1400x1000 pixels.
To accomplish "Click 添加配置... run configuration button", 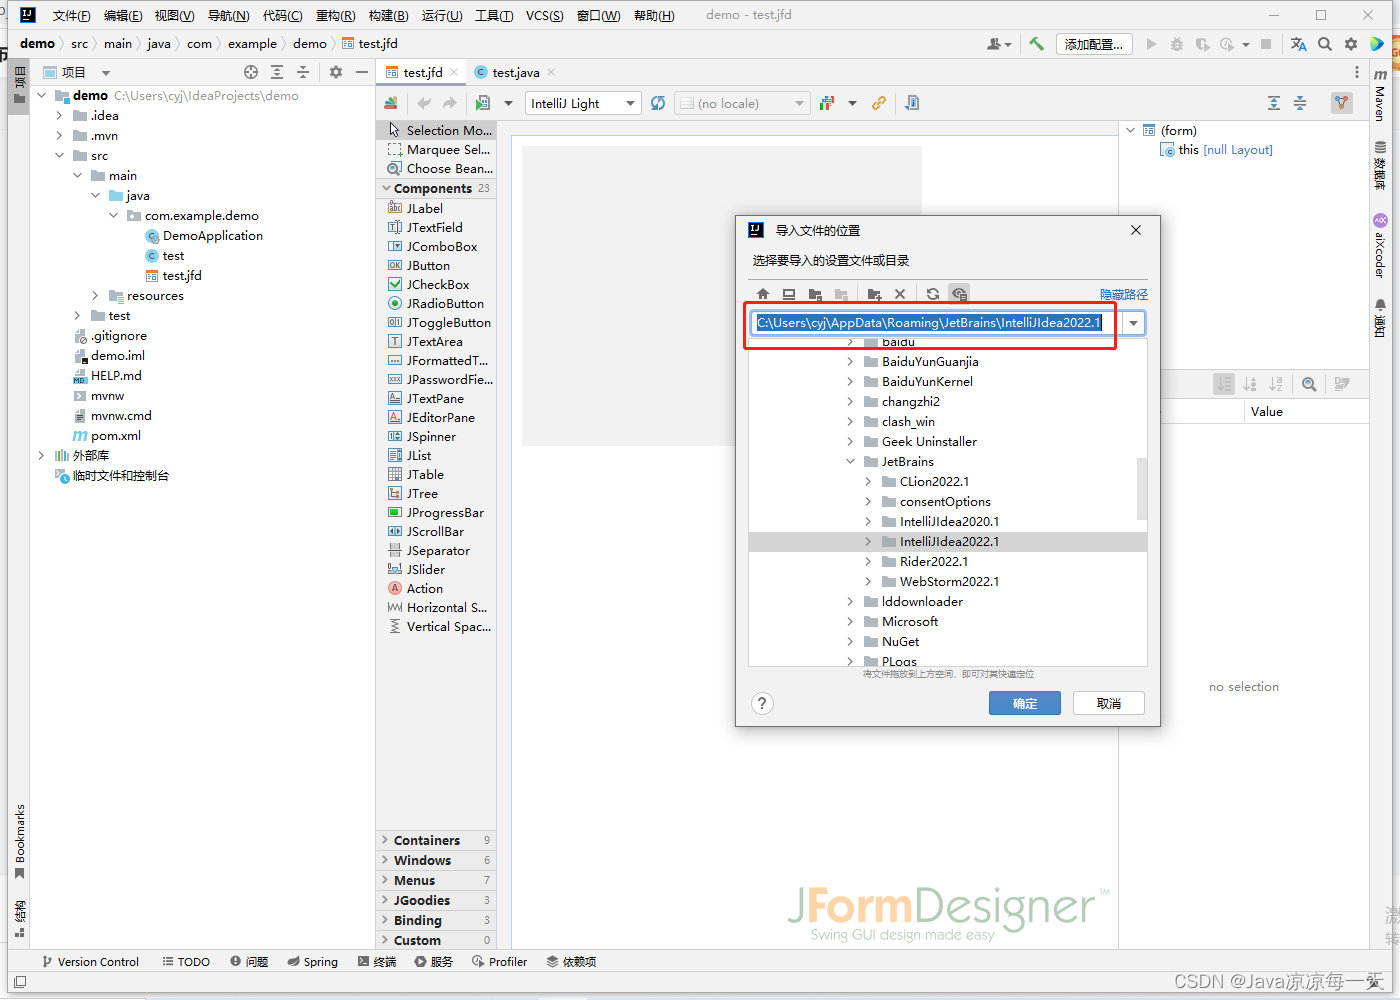I will click(x=1094, y=44).
